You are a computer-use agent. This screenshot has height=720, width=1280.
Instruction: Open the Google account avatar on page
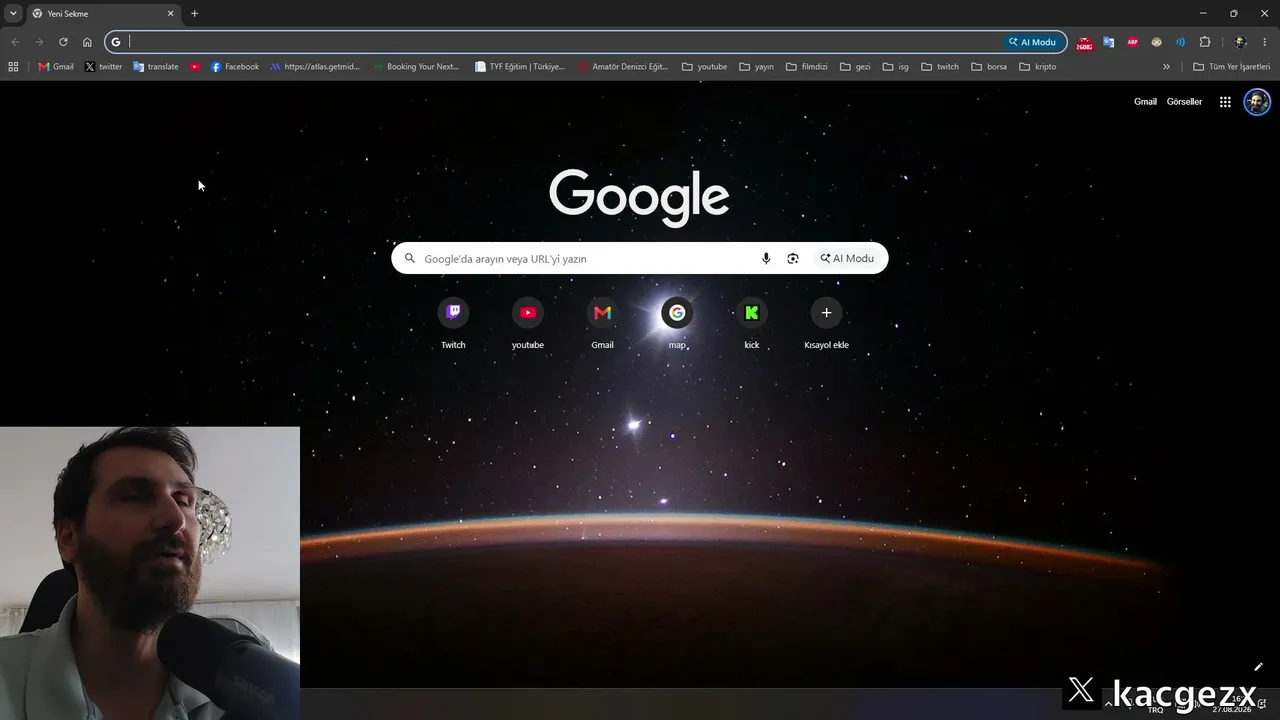point(1257,102)
